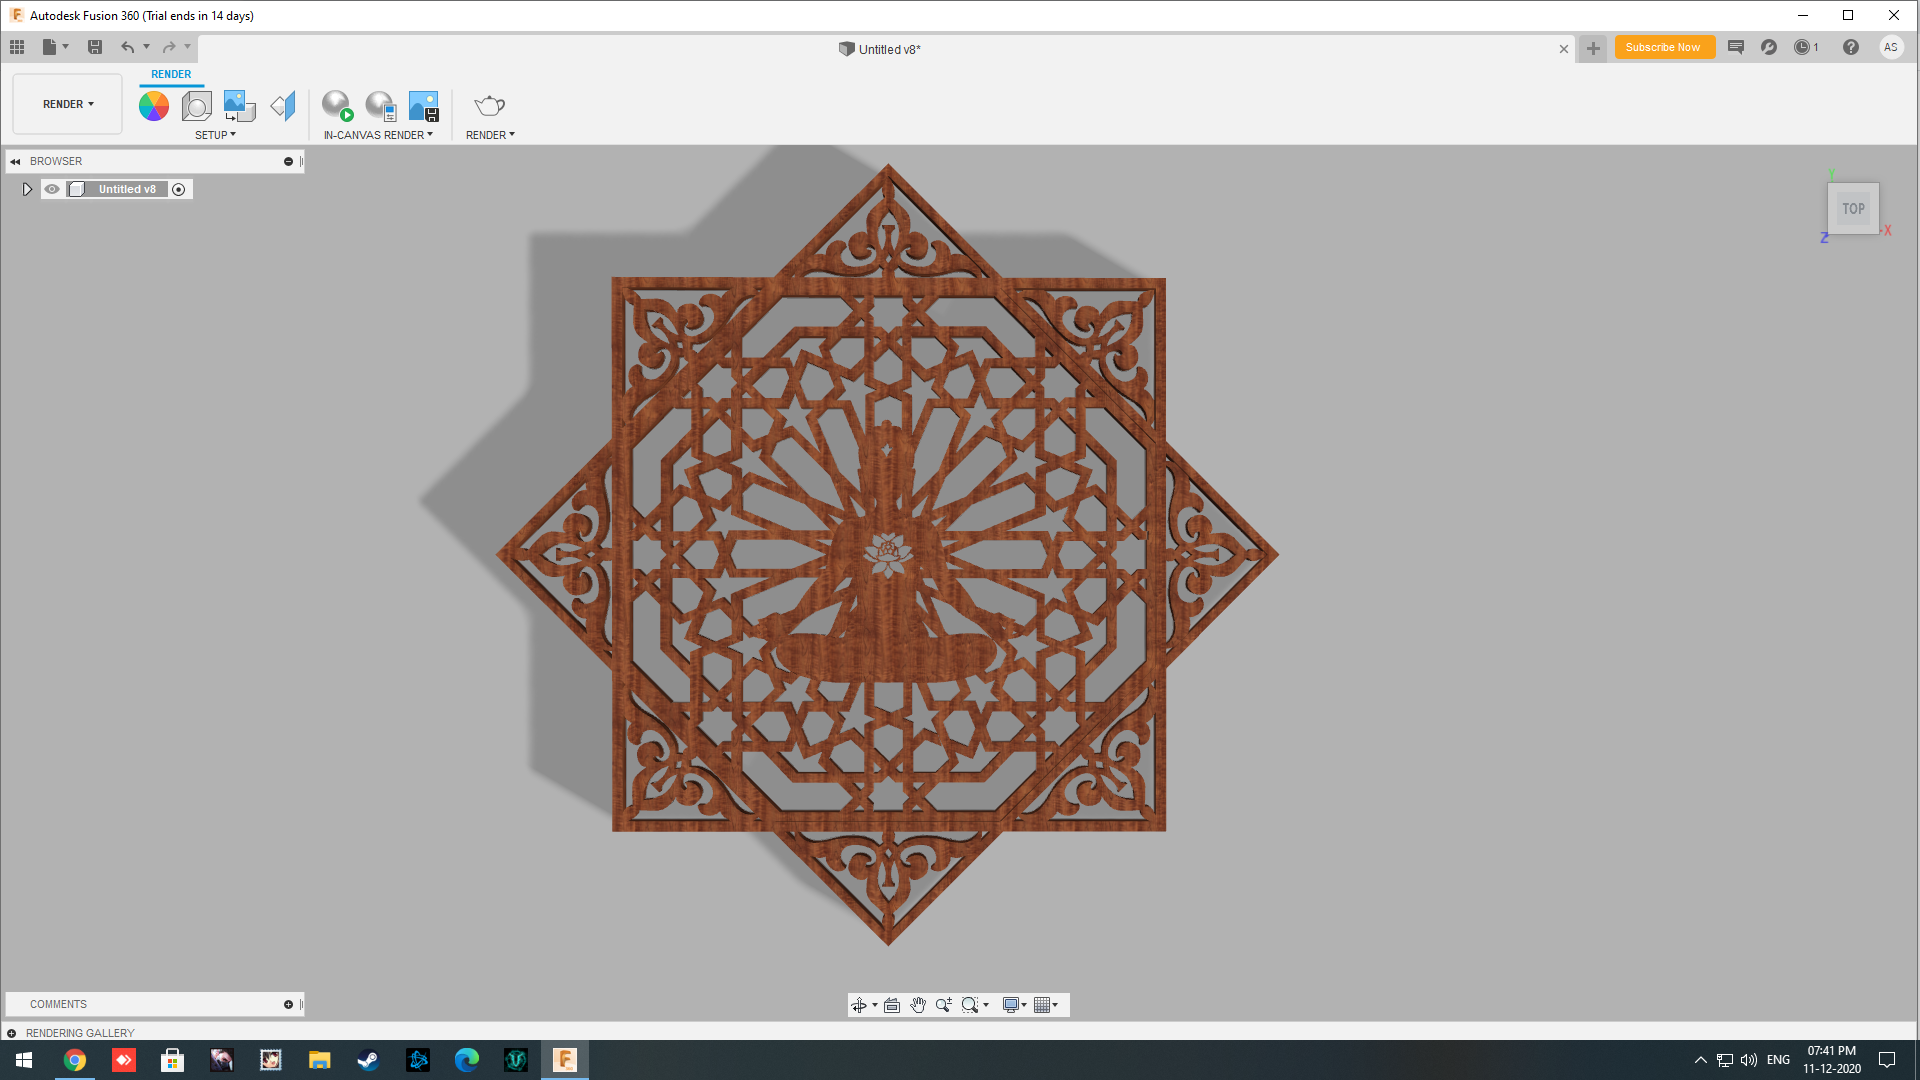Toggle visibility of Untitled v8 component

click(51, 188)
